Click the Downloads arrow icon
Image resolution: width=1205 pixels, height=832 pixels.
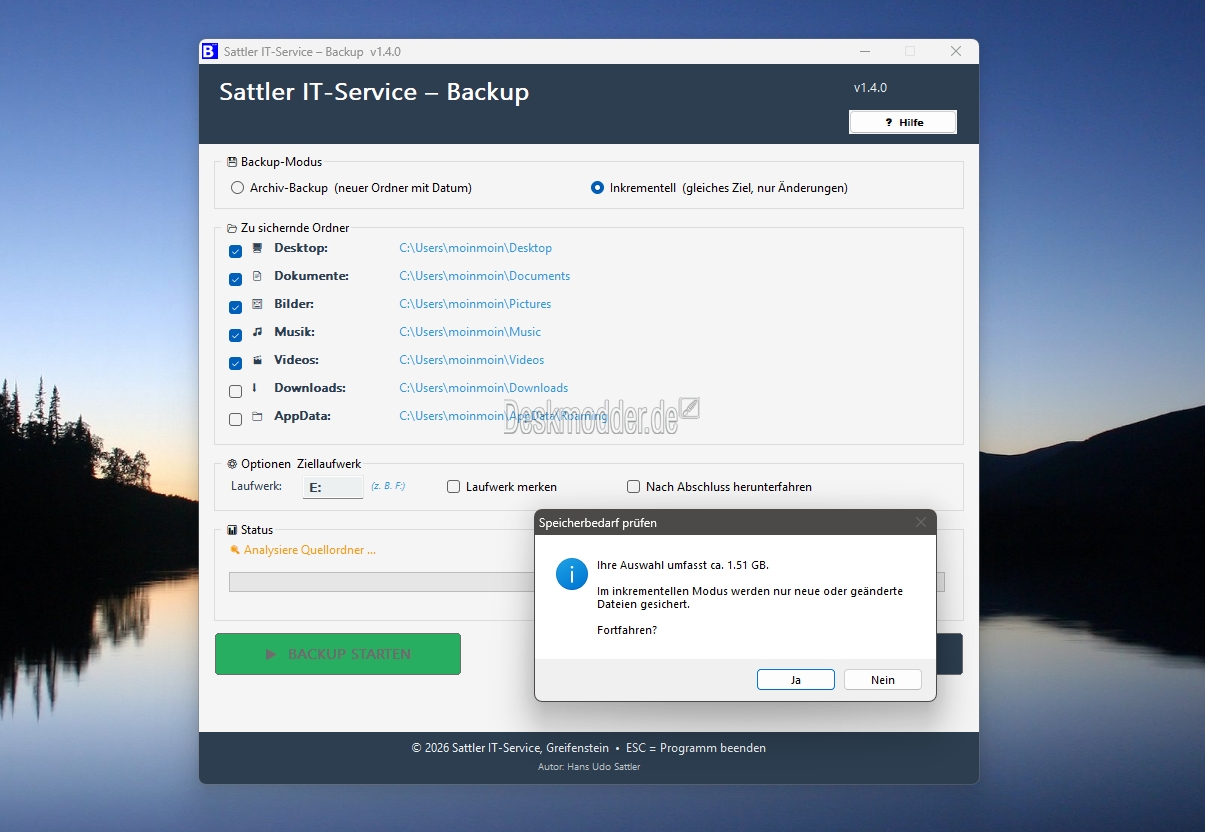coord(255,388)
